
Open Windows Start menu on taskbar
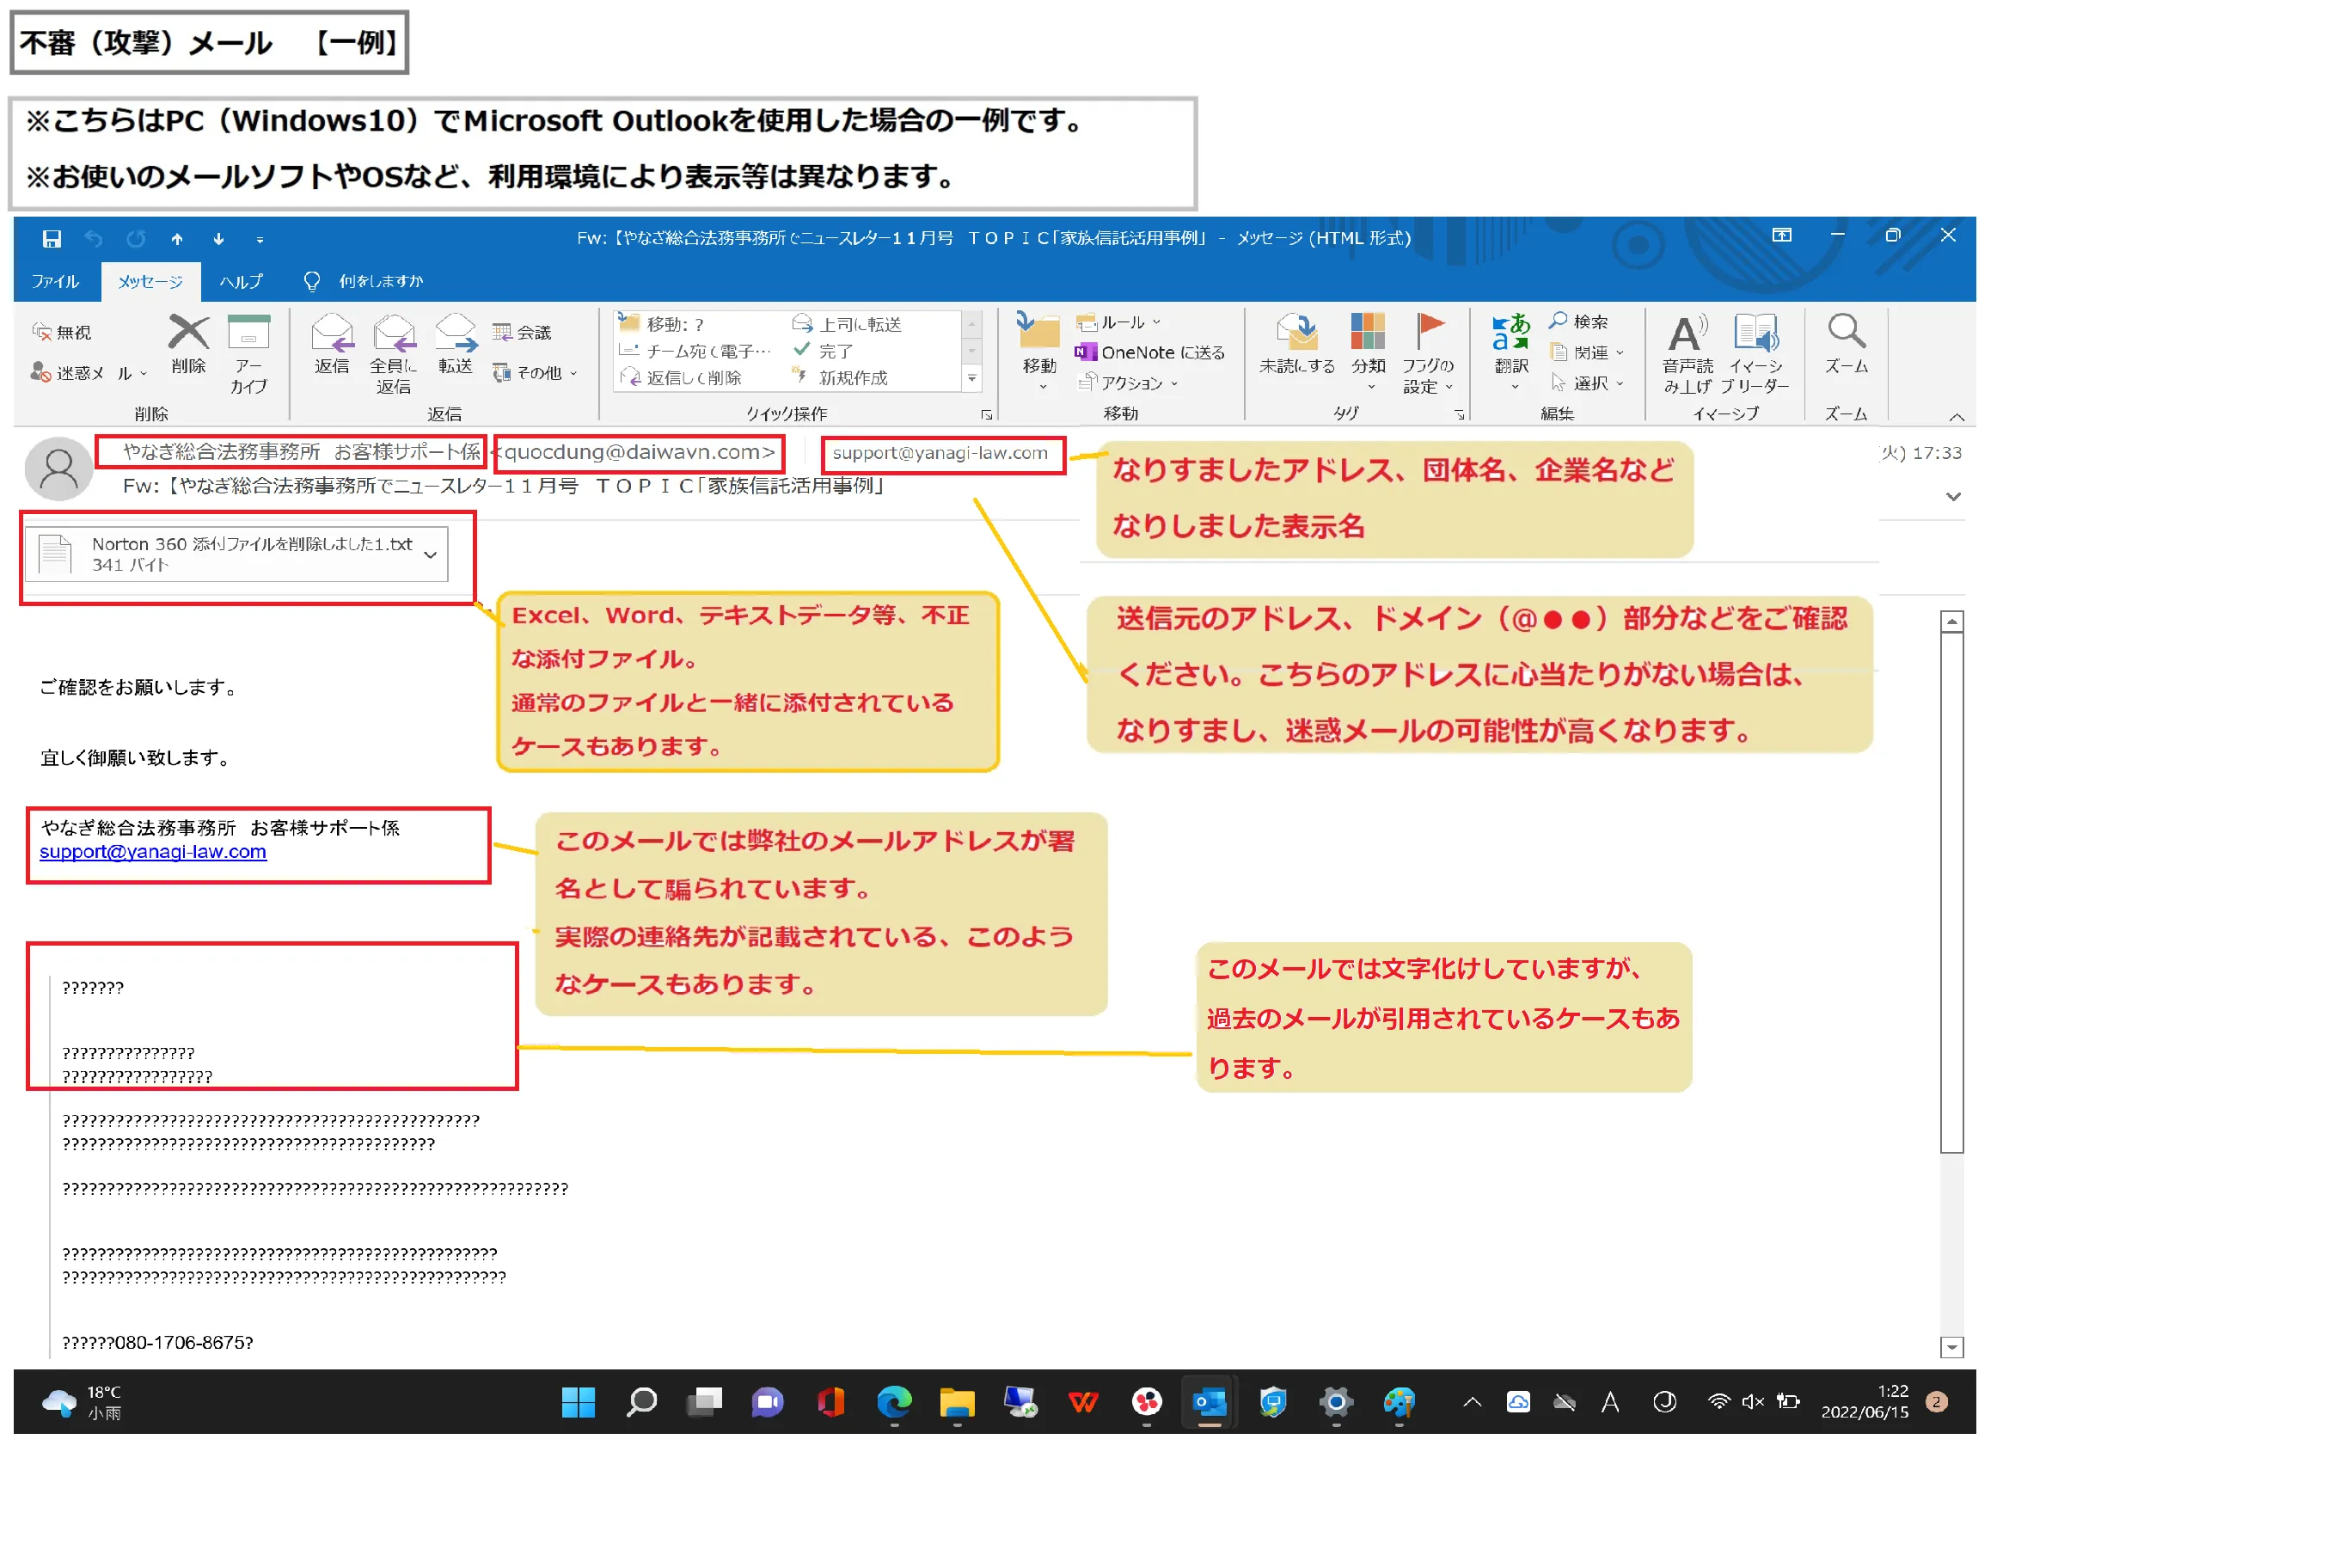pos(578,1402)
